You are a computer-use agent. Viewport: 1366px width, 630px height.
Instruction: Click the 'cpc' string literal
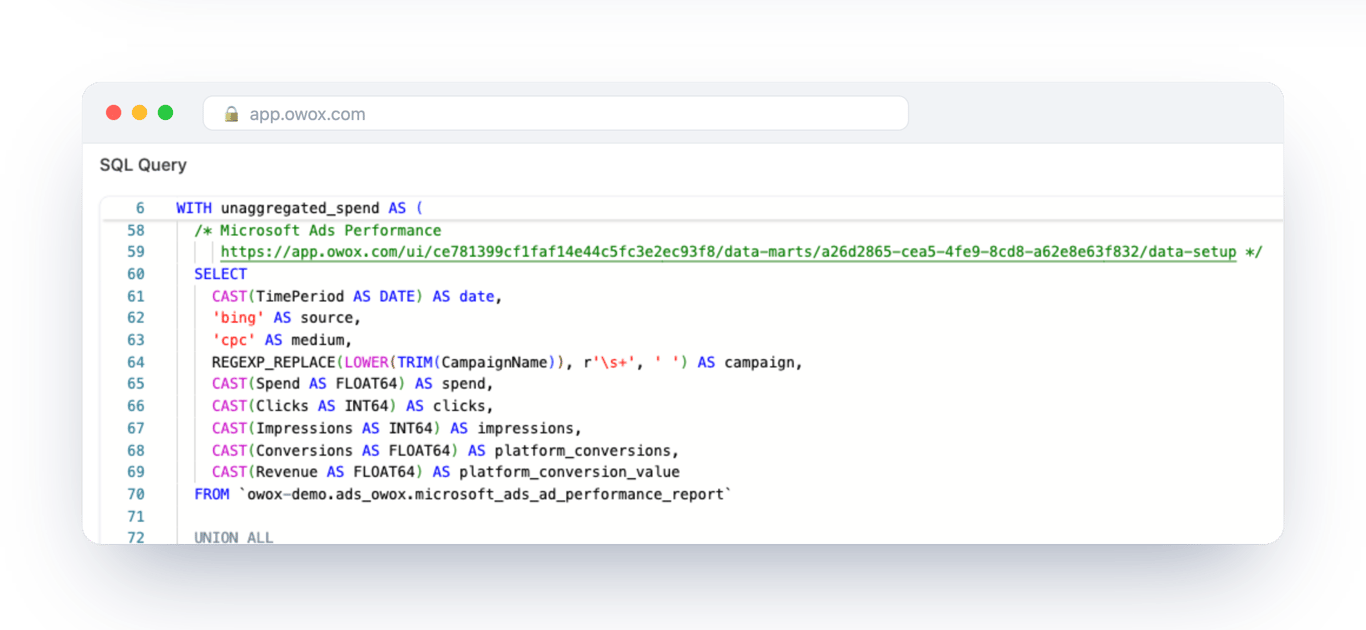tap(233, 340)
